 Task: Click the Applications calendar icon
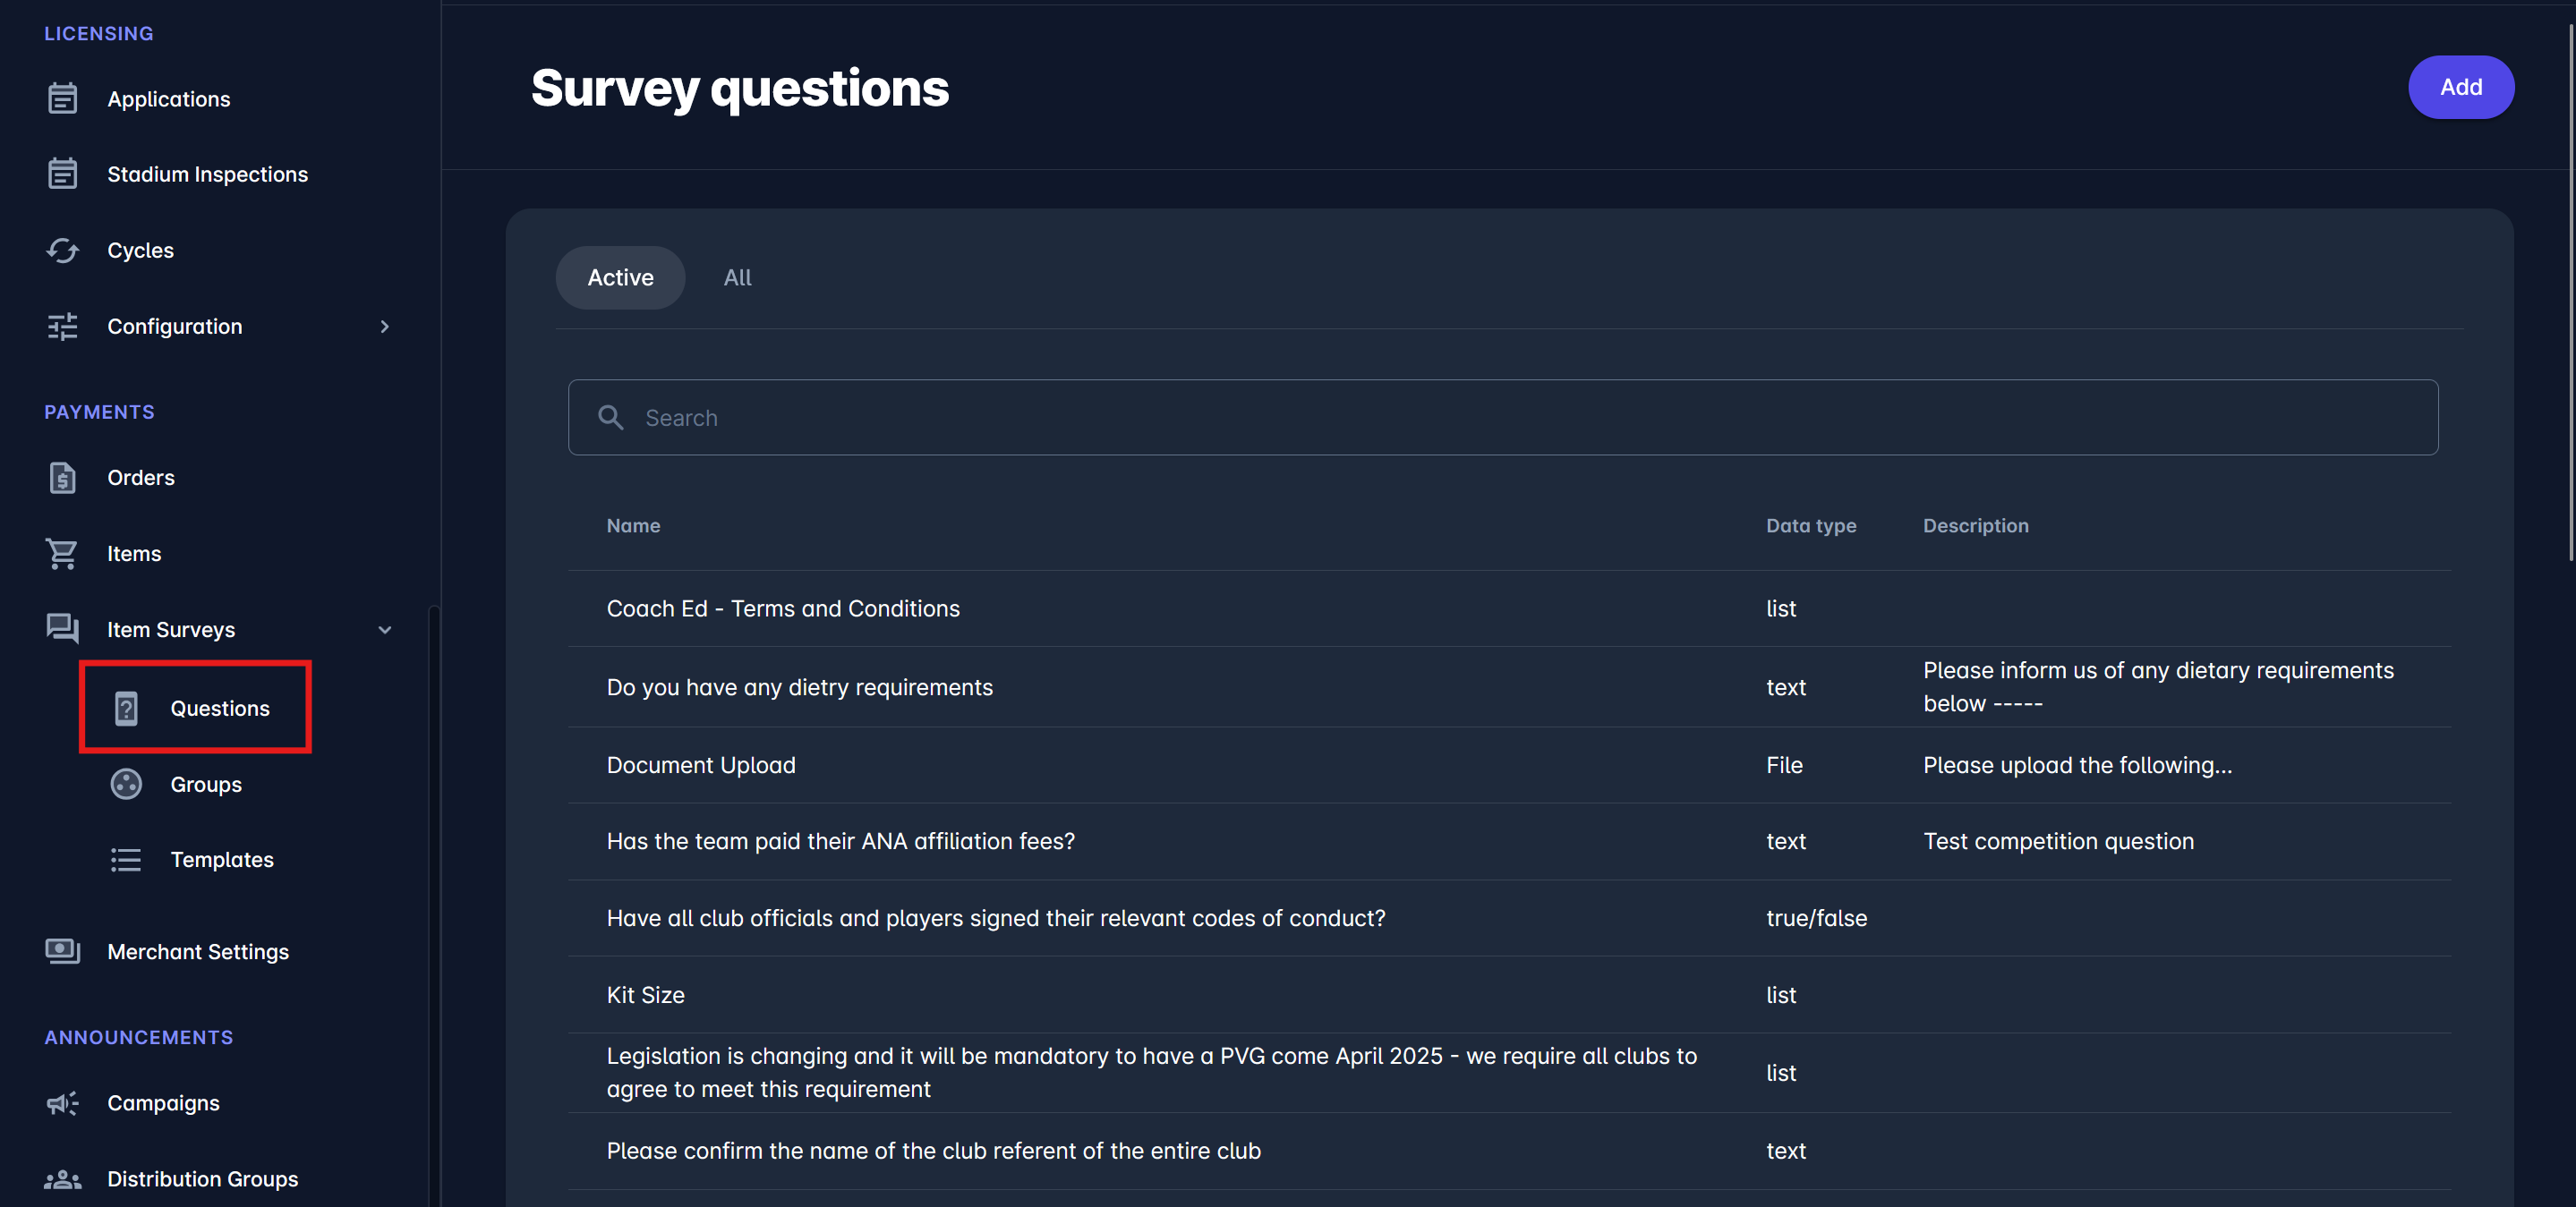coord(62,99)
